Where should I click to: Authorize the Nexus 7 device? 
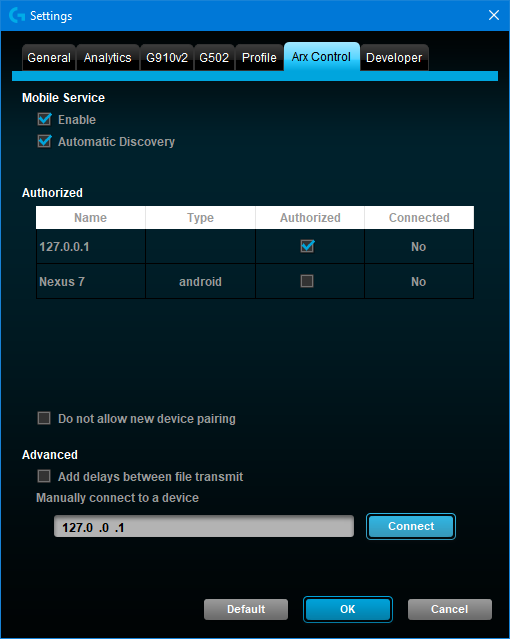[x=307, y=281]
